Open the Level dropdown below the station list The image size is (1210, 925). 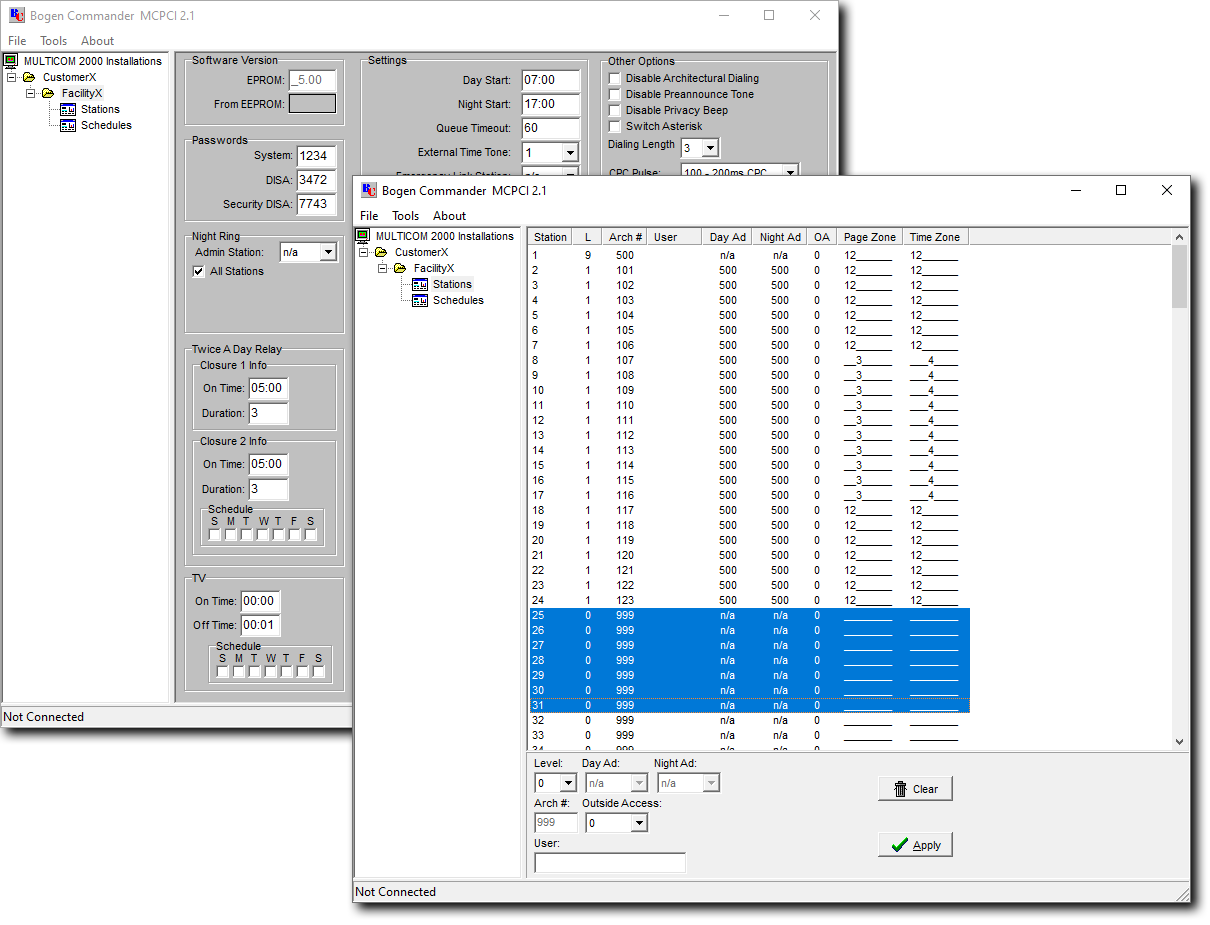pos(568,784)
